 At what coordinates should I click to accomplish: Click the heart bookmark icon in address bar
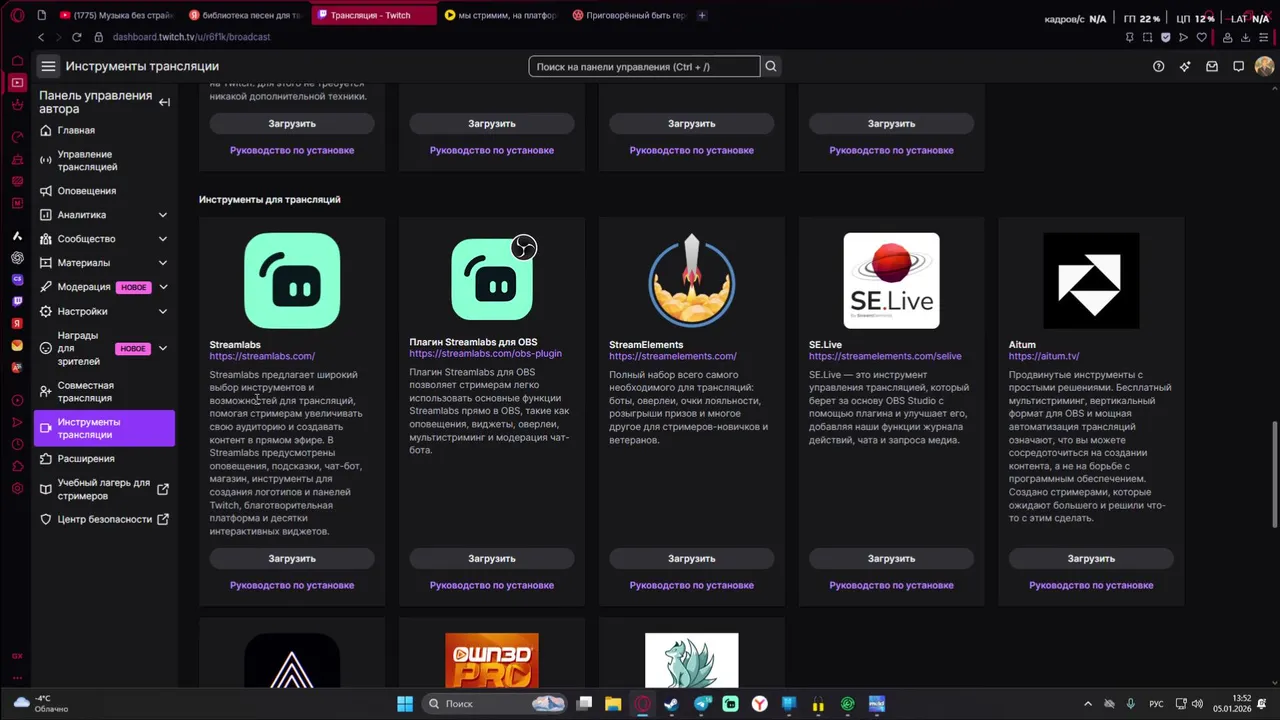point(1201,37)
